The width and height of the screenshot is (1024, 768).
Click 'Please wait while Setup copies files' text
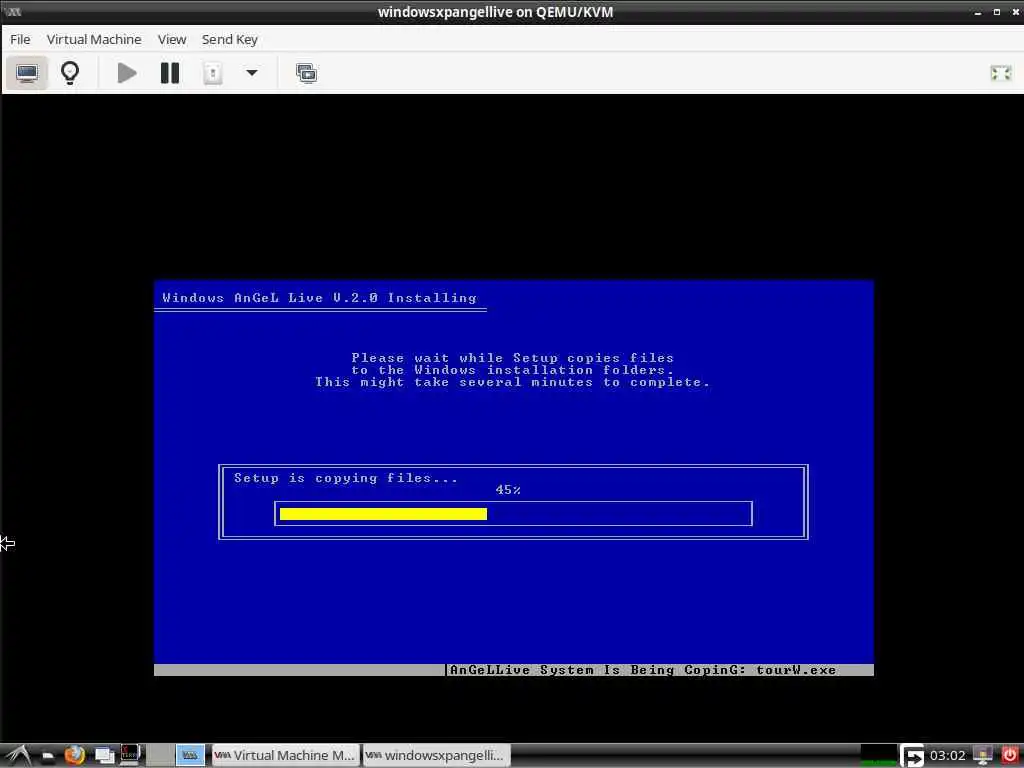[x=513, y=358]
